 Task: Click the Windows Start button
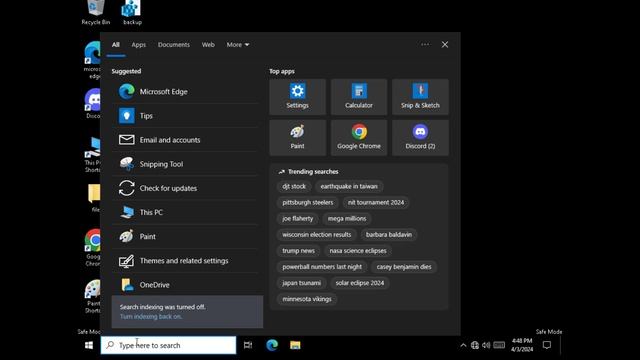[89, 345]
